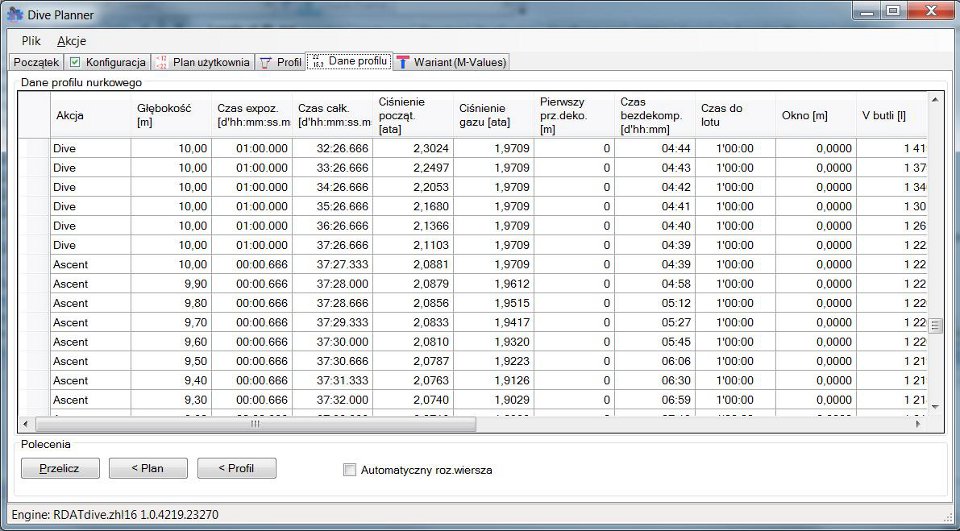Click the table's vertical scrollbar down arrow
Image resolution: width=960 pixels, height=531 pixels.
tap(936, 407)
